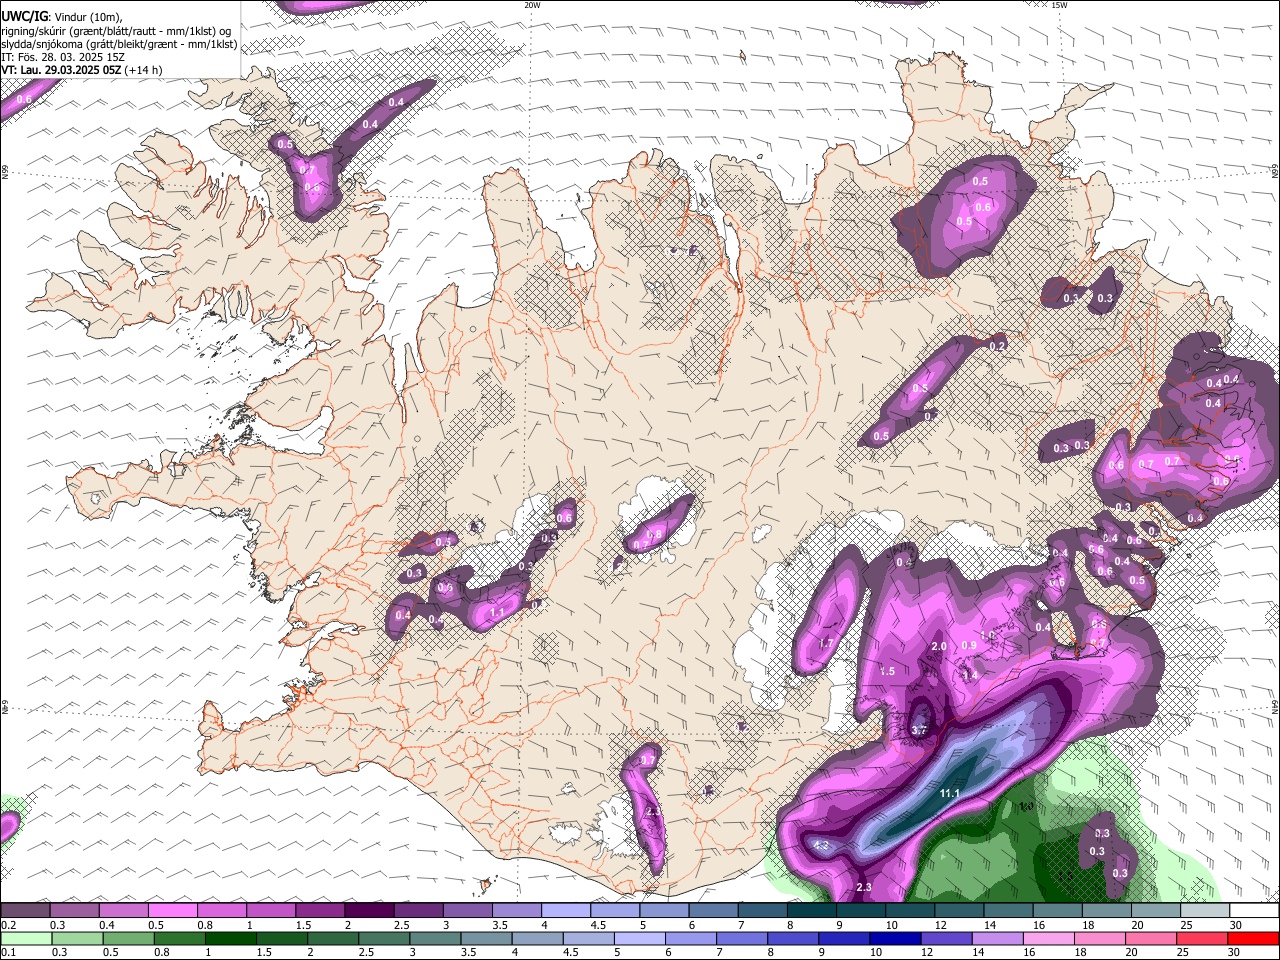Select lower scale swatch between 3 and 3.5
Image resolution: width=1280 pixels, height=960 pixels.
click(x=435, y=938)
